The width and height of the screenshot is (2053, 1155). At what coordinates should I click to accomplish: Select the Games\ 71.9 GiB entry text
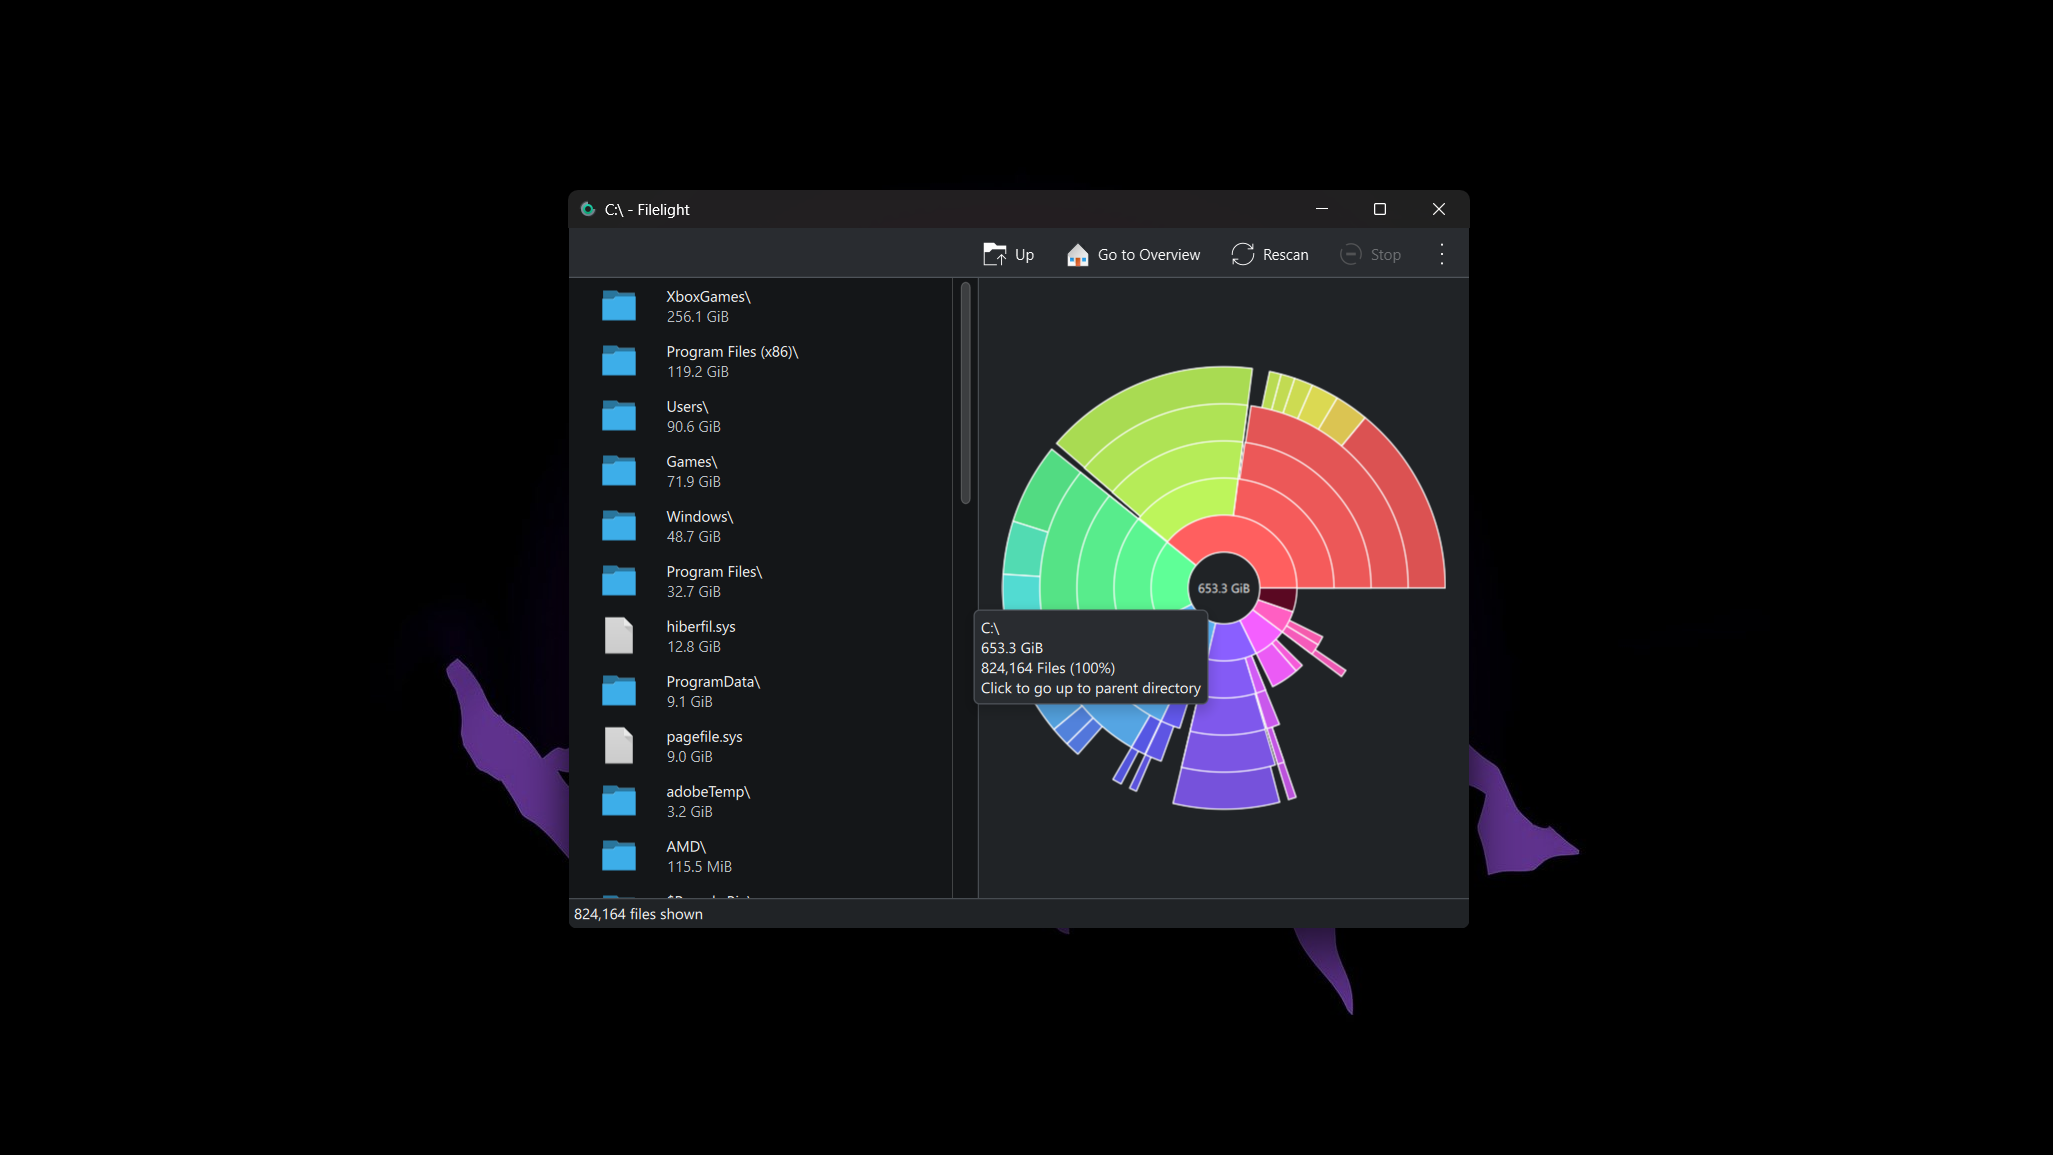693,471
